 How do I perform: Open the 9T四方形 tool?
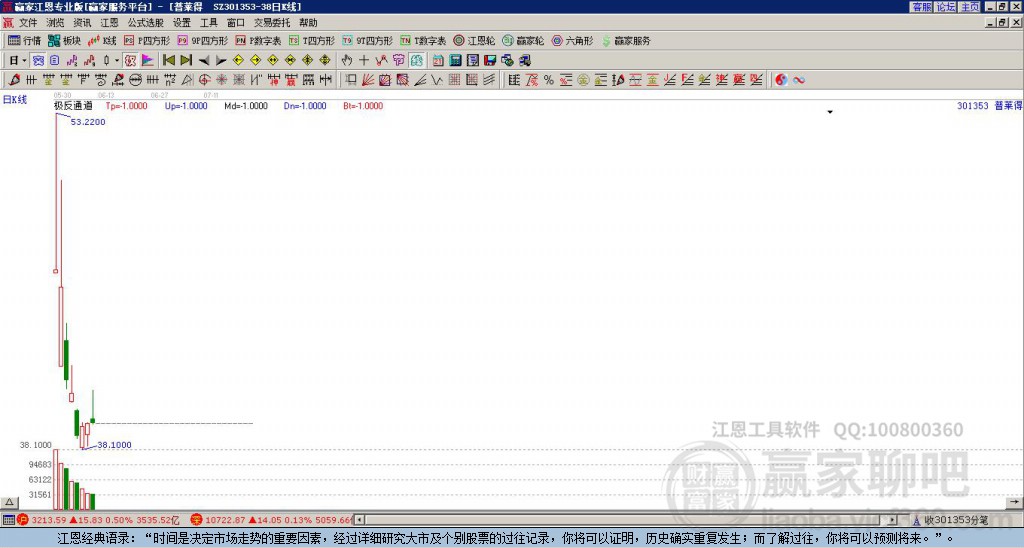point(367,40)
